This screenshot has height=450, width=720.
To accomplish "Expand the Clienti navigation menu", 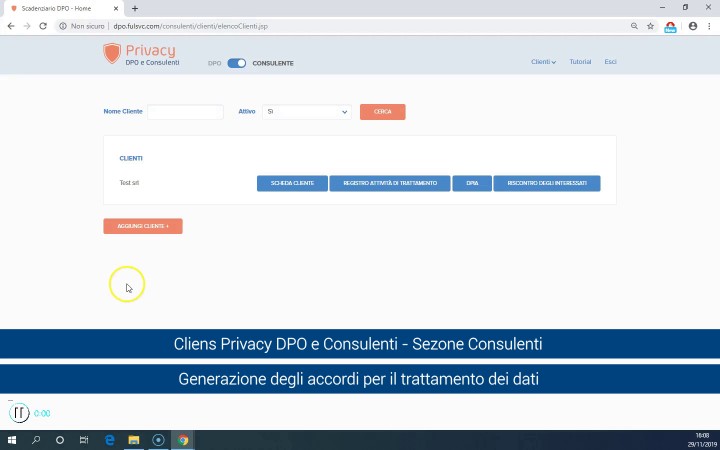I will tap(543, 62).
